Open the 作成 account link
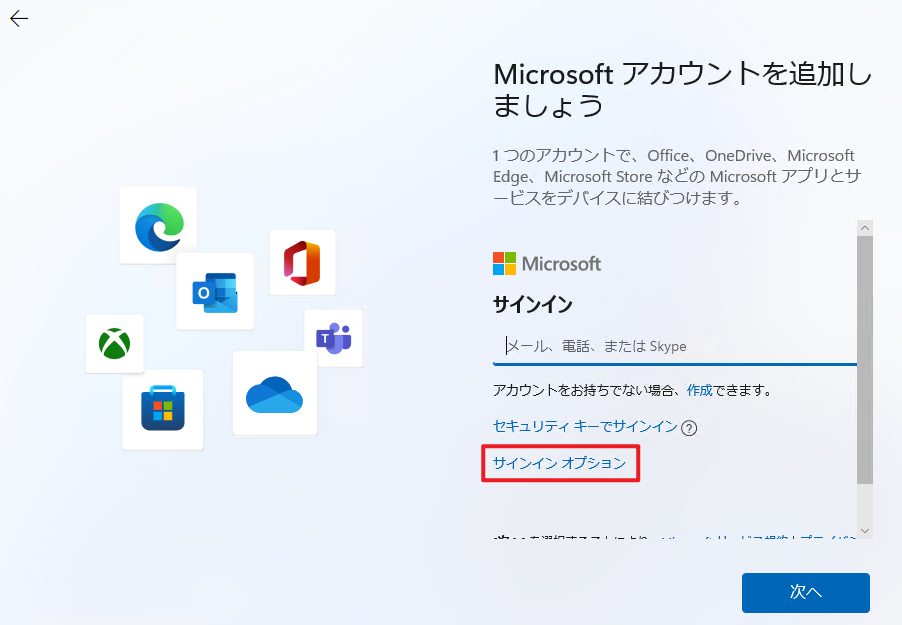The image size is (902, 625). pos(700,390)
